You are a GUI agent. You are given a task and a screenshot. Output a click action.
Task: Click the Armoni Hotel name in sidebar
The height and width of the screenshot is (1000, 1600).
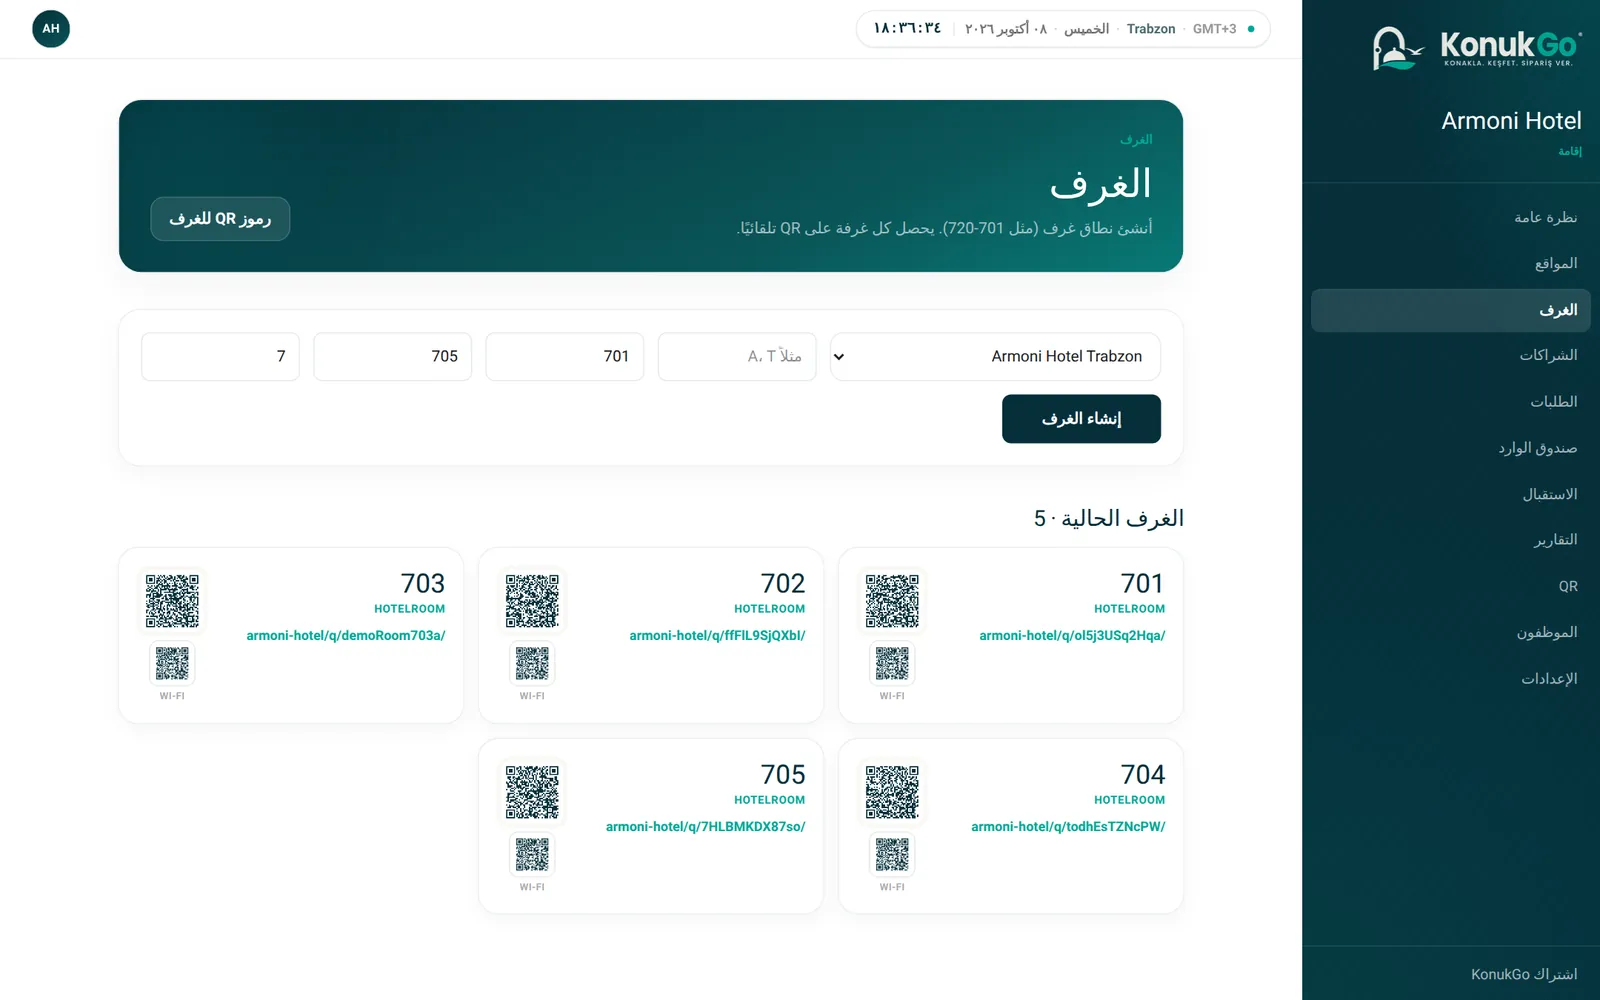pos(1511,121)
